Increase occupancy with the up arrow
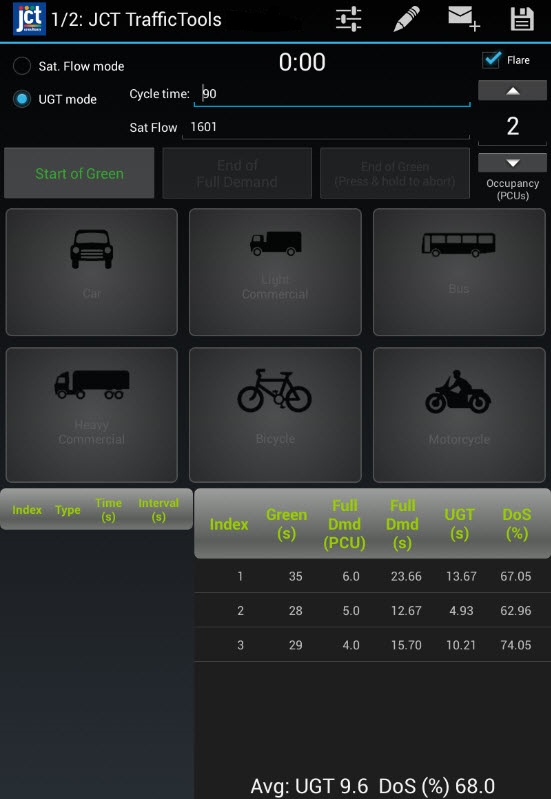The image size is (551, 799). [x=512, y=91]
